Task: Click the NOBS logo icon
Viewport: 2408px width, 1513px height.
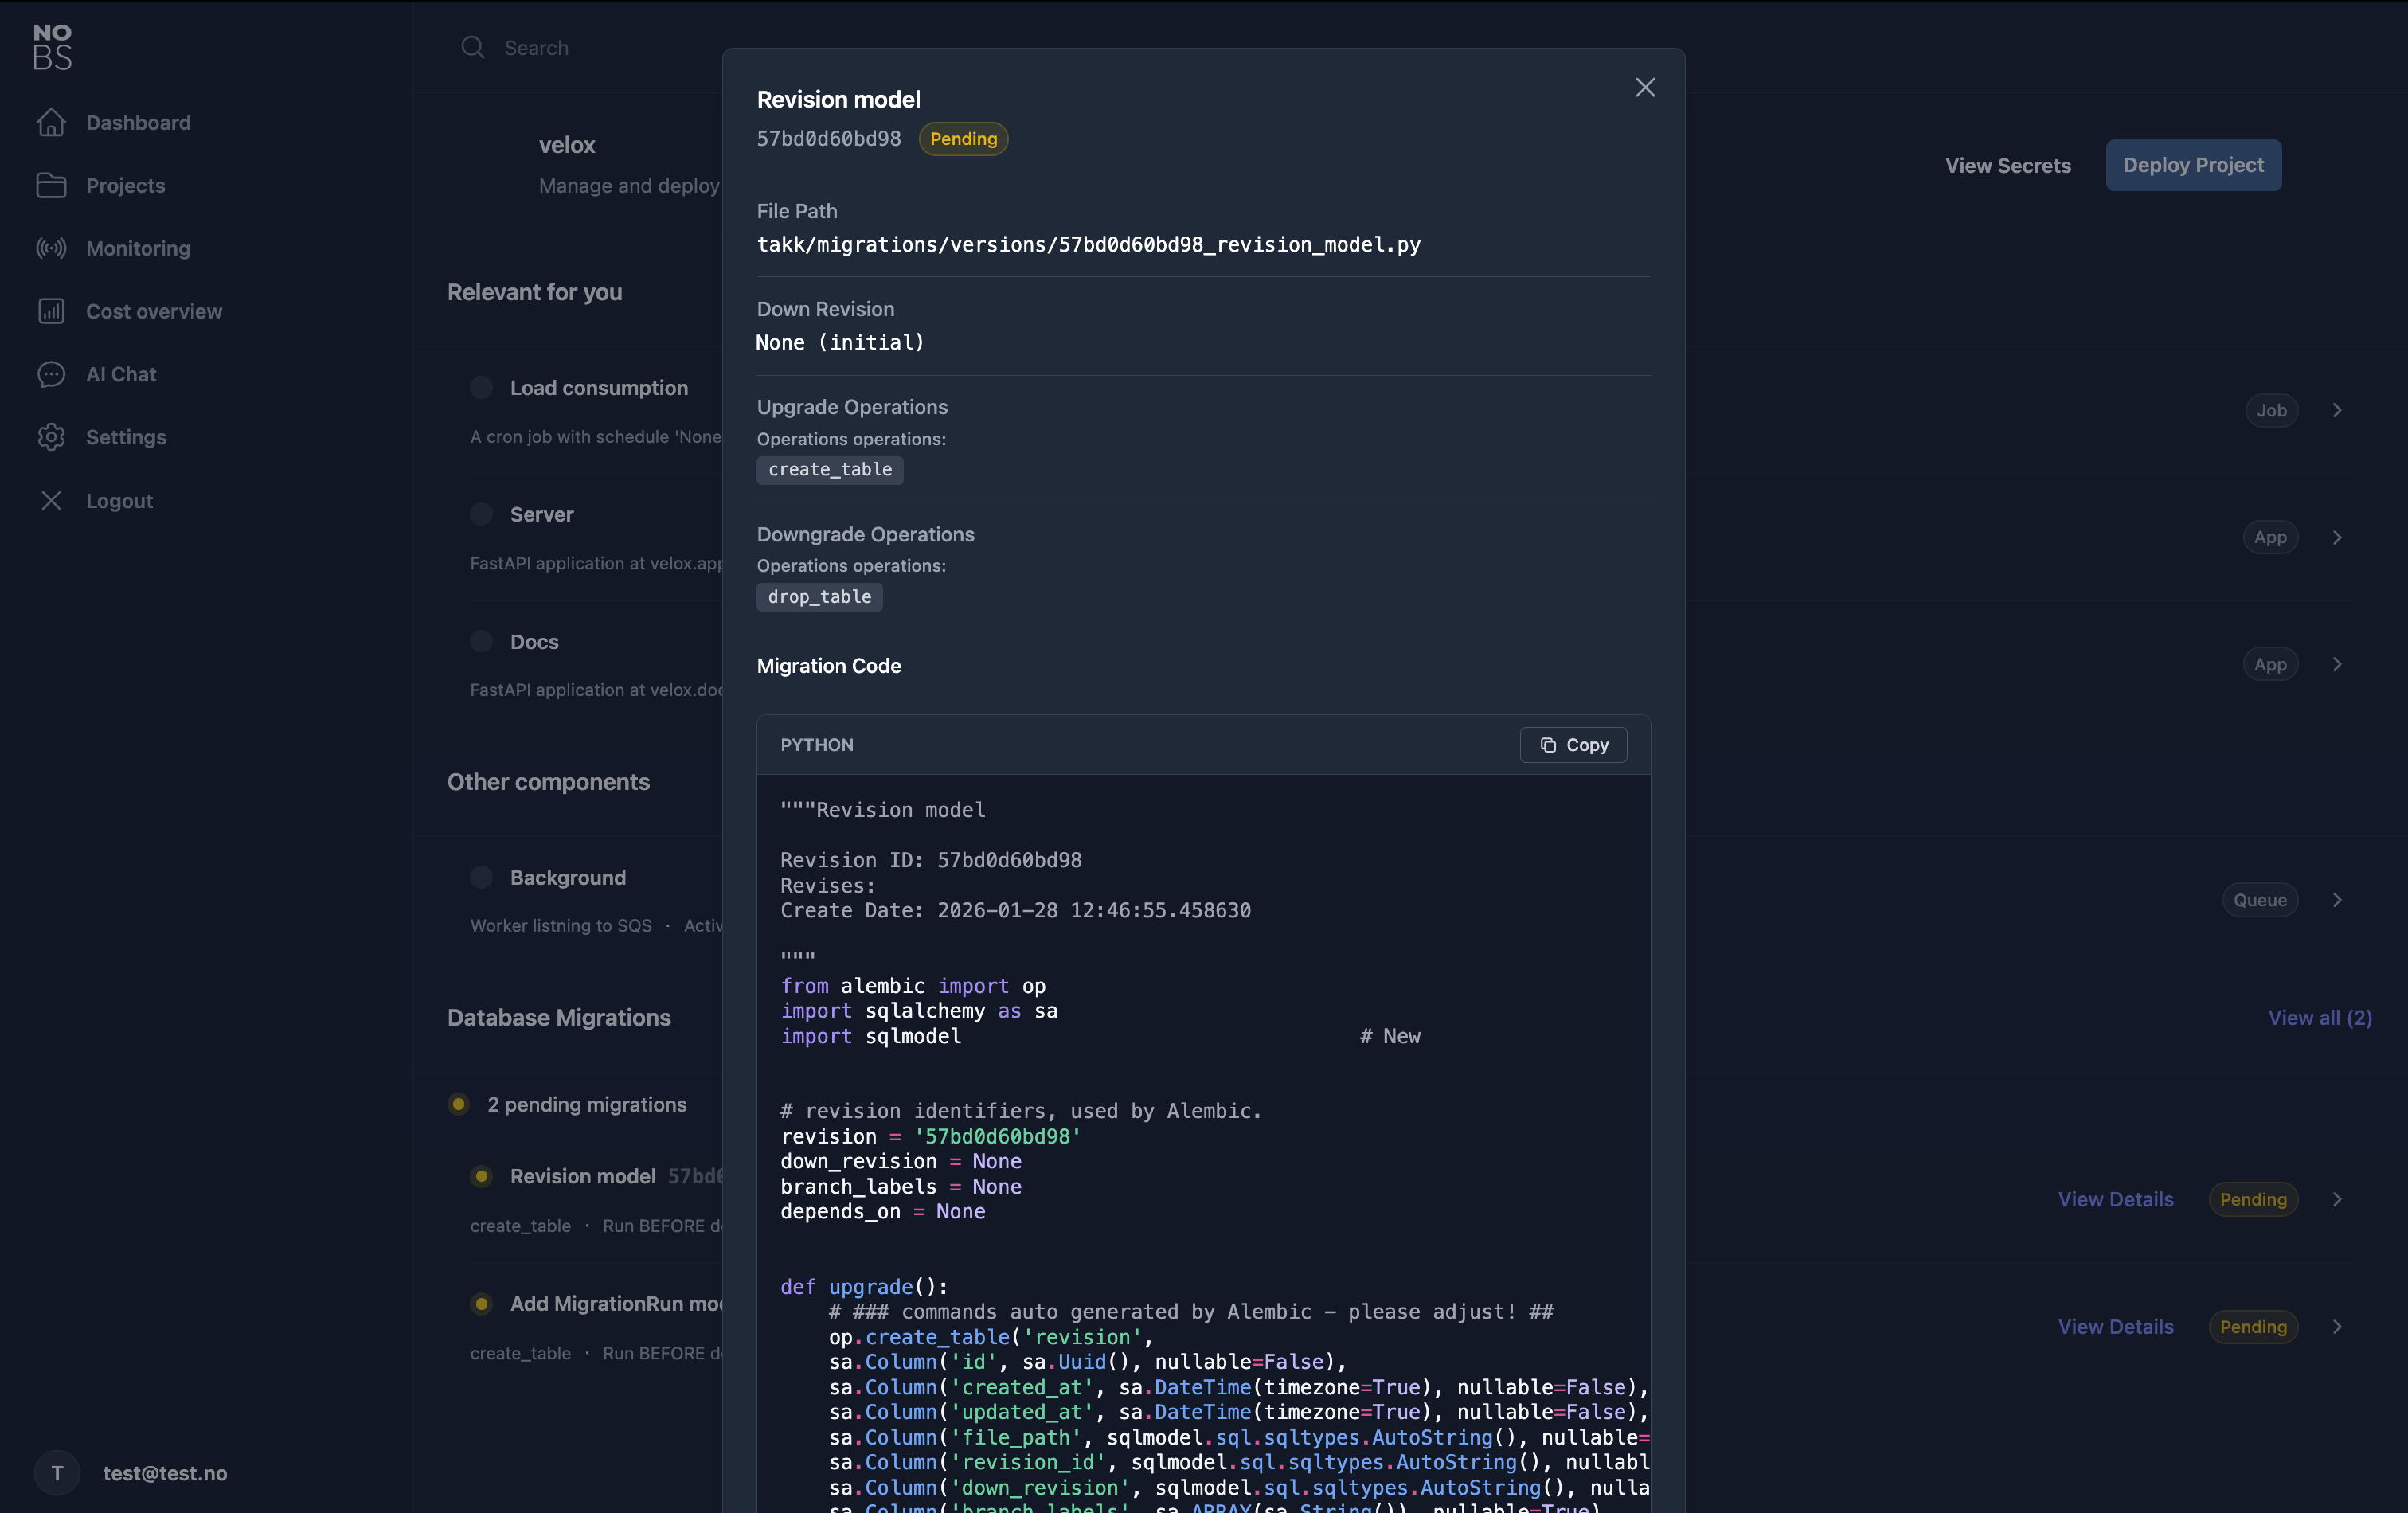Action: pos(52,47)
